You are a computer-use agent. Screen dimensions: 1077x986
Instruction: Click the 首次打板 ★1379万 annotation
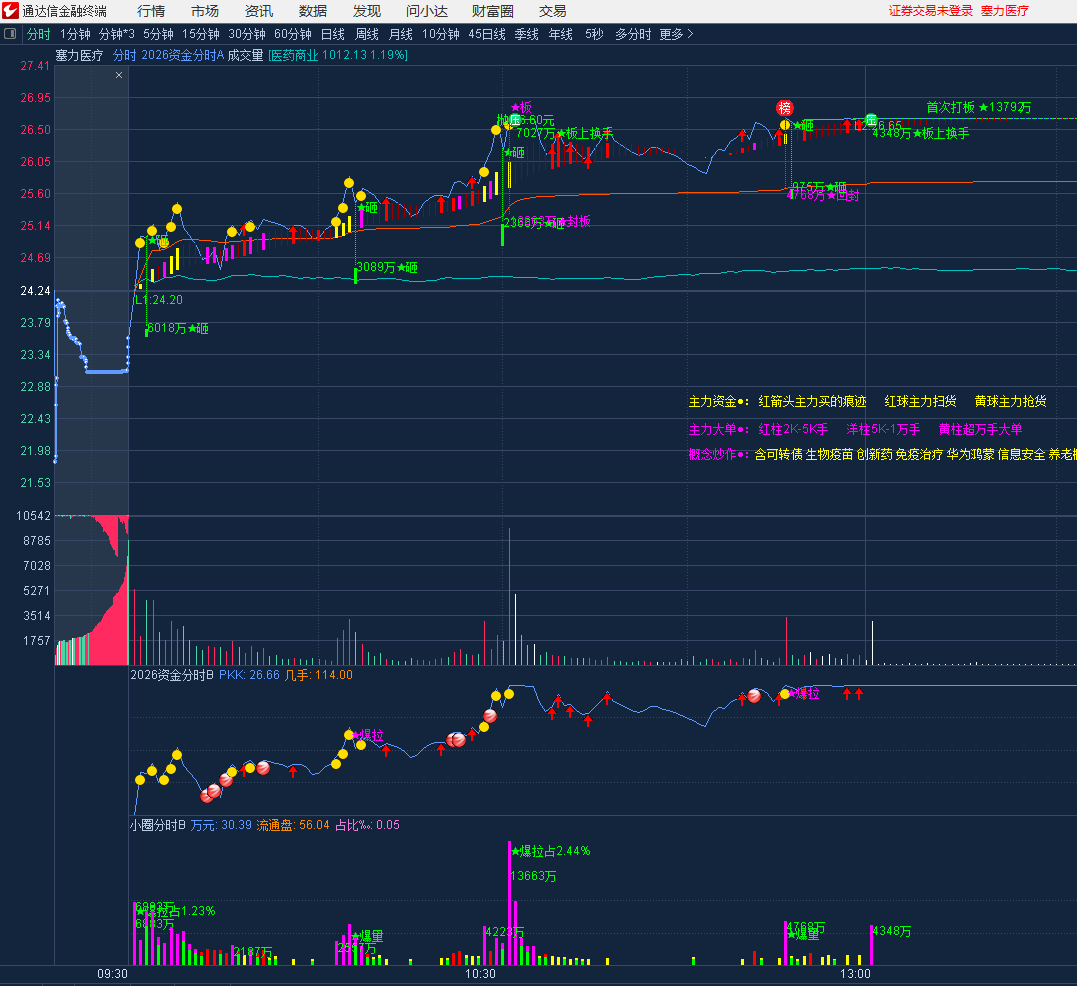pyautogui.click(x=978, y=107)
